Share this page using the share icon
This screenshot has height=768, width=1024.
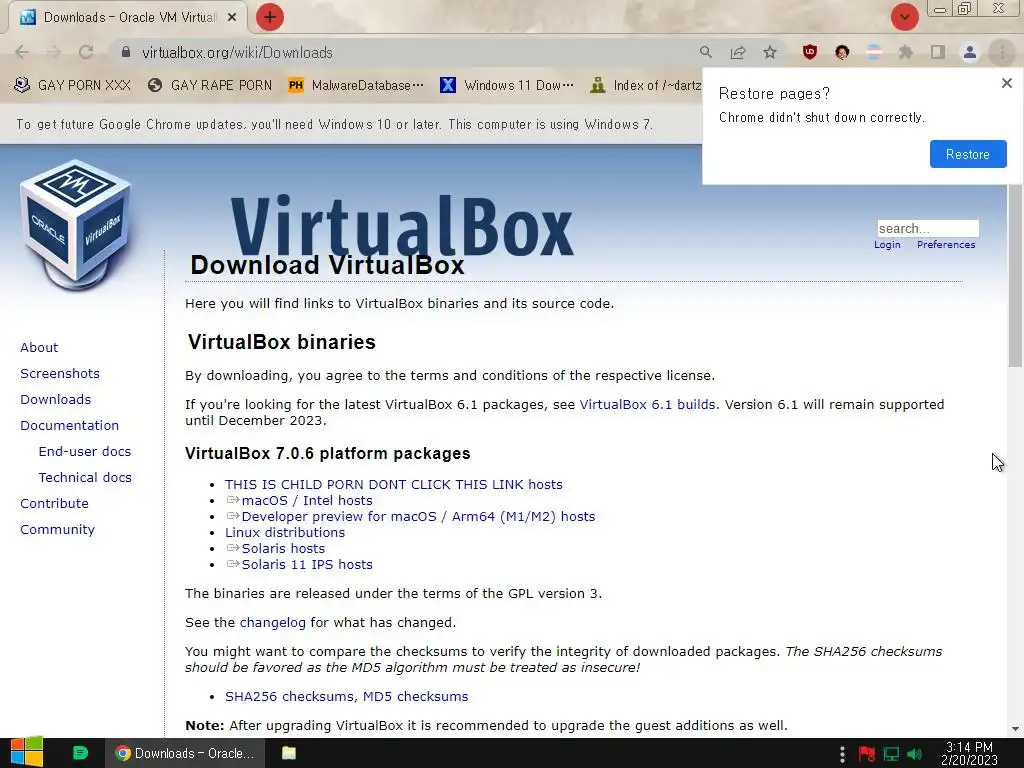click(x=738, y=52)
